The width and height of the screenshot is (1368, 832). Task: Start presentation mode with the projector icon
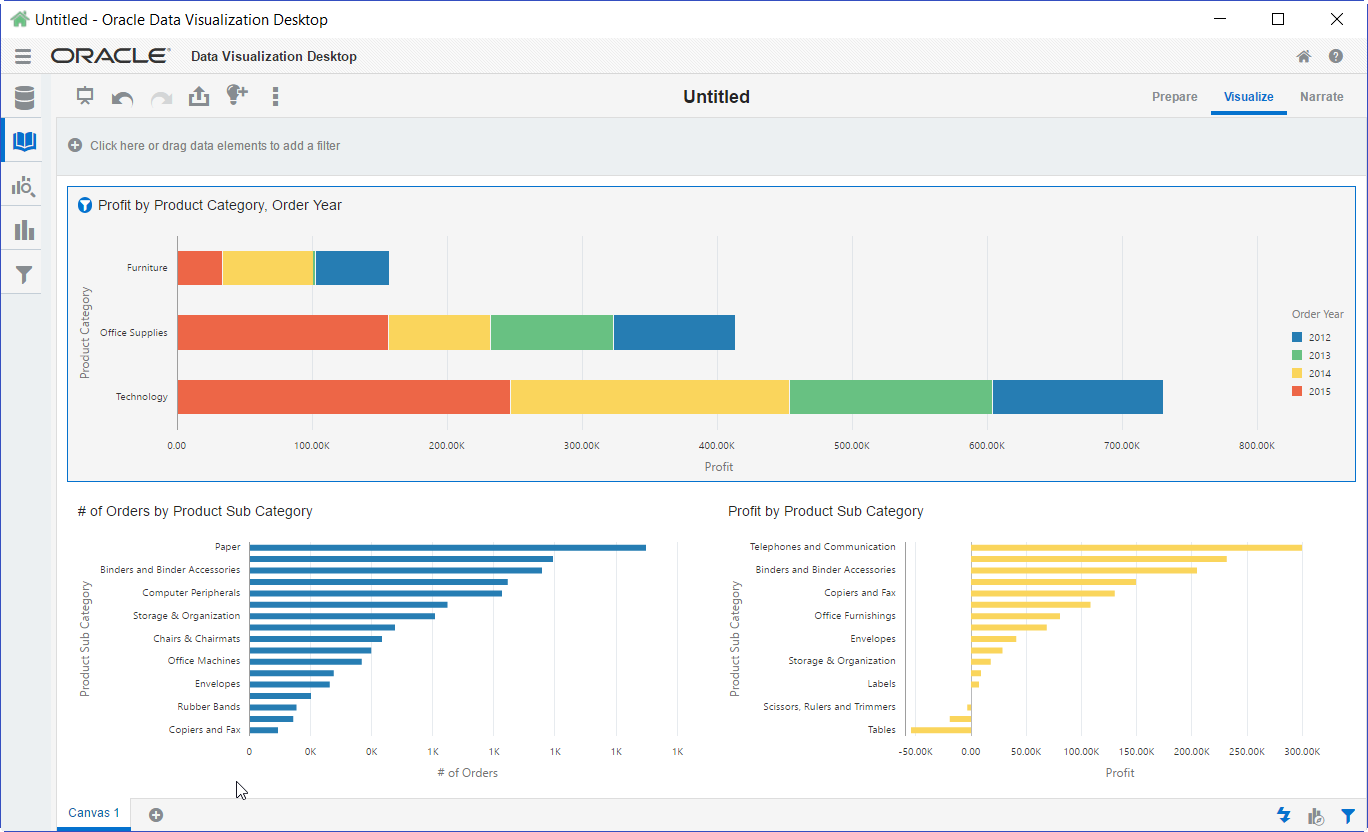point(85,96)
